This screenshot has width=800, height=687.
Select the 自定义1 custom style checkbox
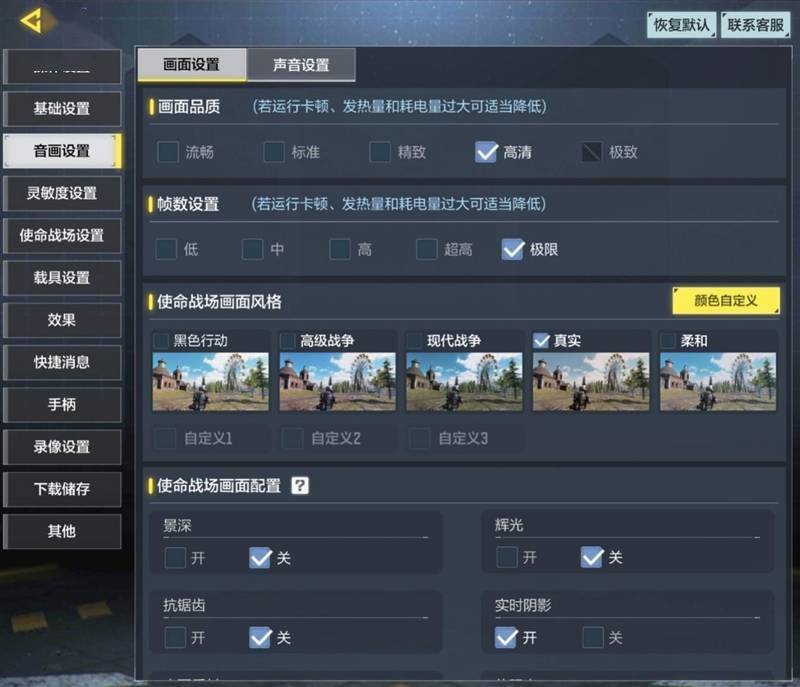pyautogui.click(x=165, y=438)
